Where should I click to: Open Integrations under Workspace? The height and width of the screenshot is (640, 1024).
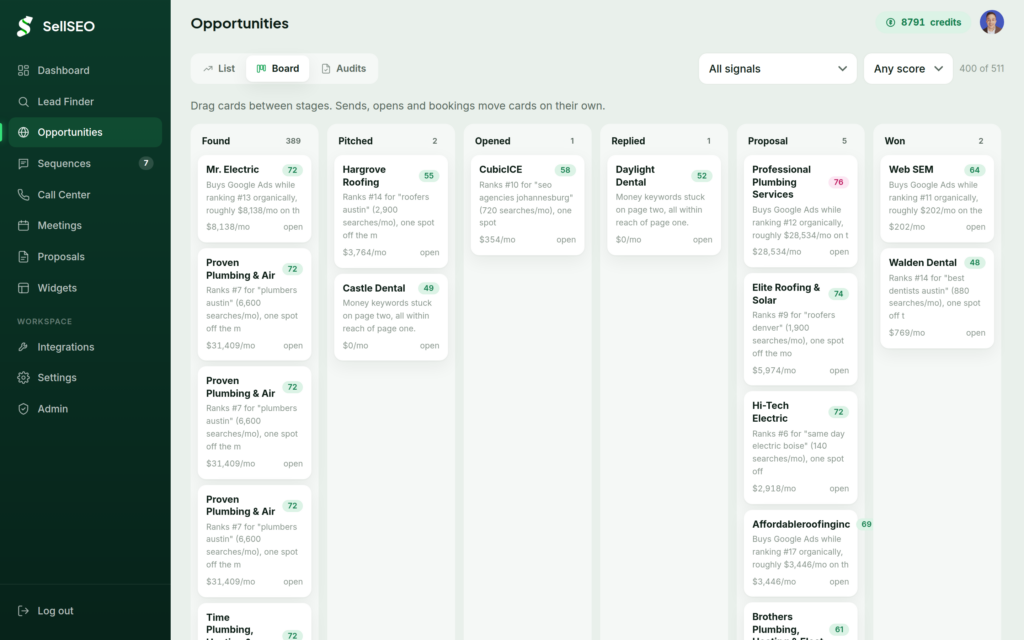86,347
